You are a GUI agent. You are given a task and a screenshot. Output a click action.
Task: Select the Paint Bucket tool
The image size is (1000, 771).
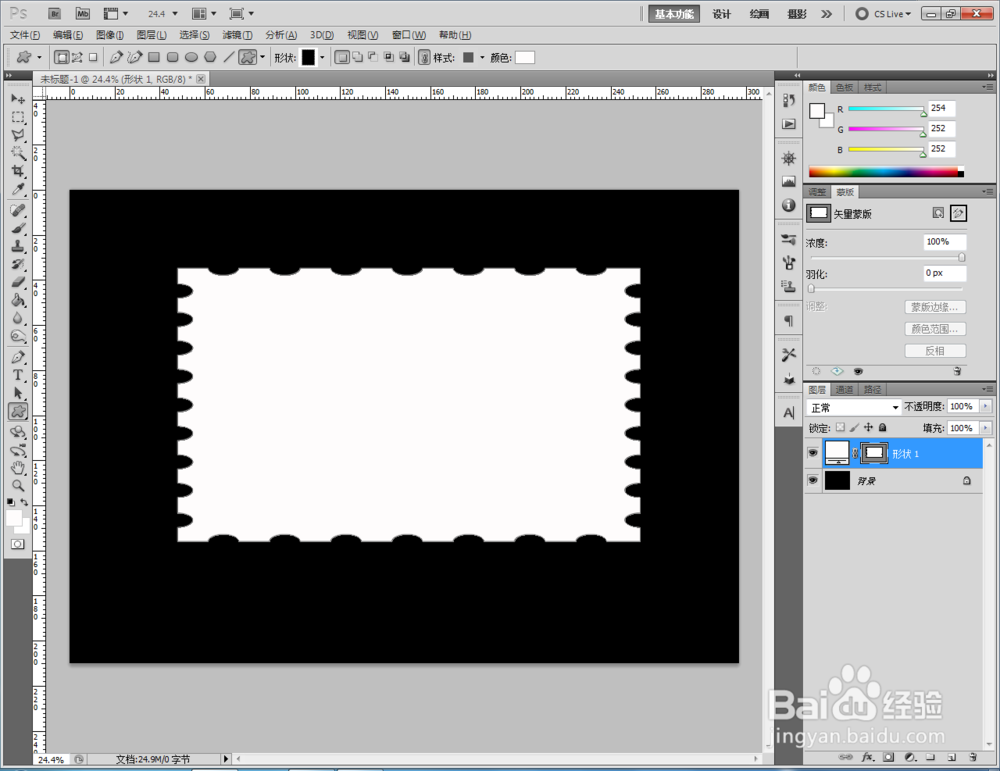[x=18, y=300]
